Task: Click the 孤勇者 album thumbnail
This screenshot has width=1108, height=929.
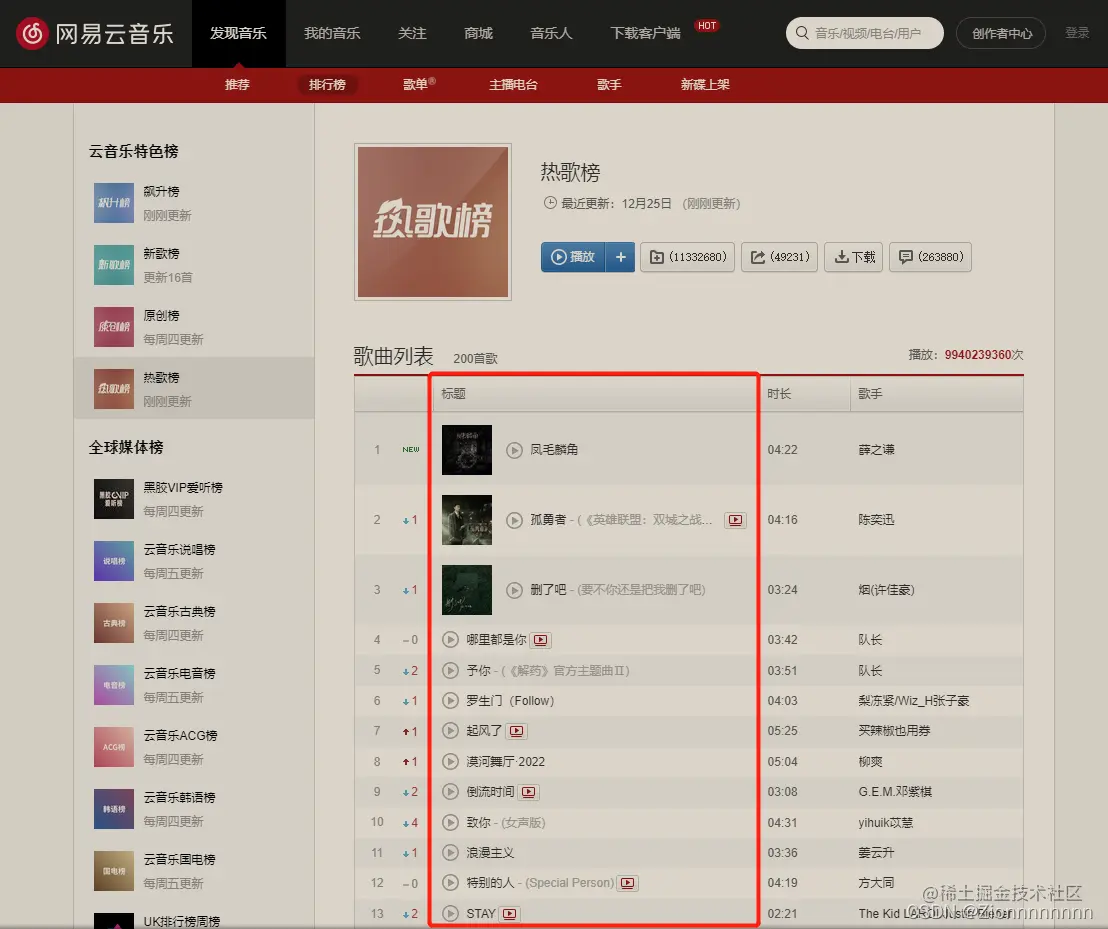Action: pos(467,520)
